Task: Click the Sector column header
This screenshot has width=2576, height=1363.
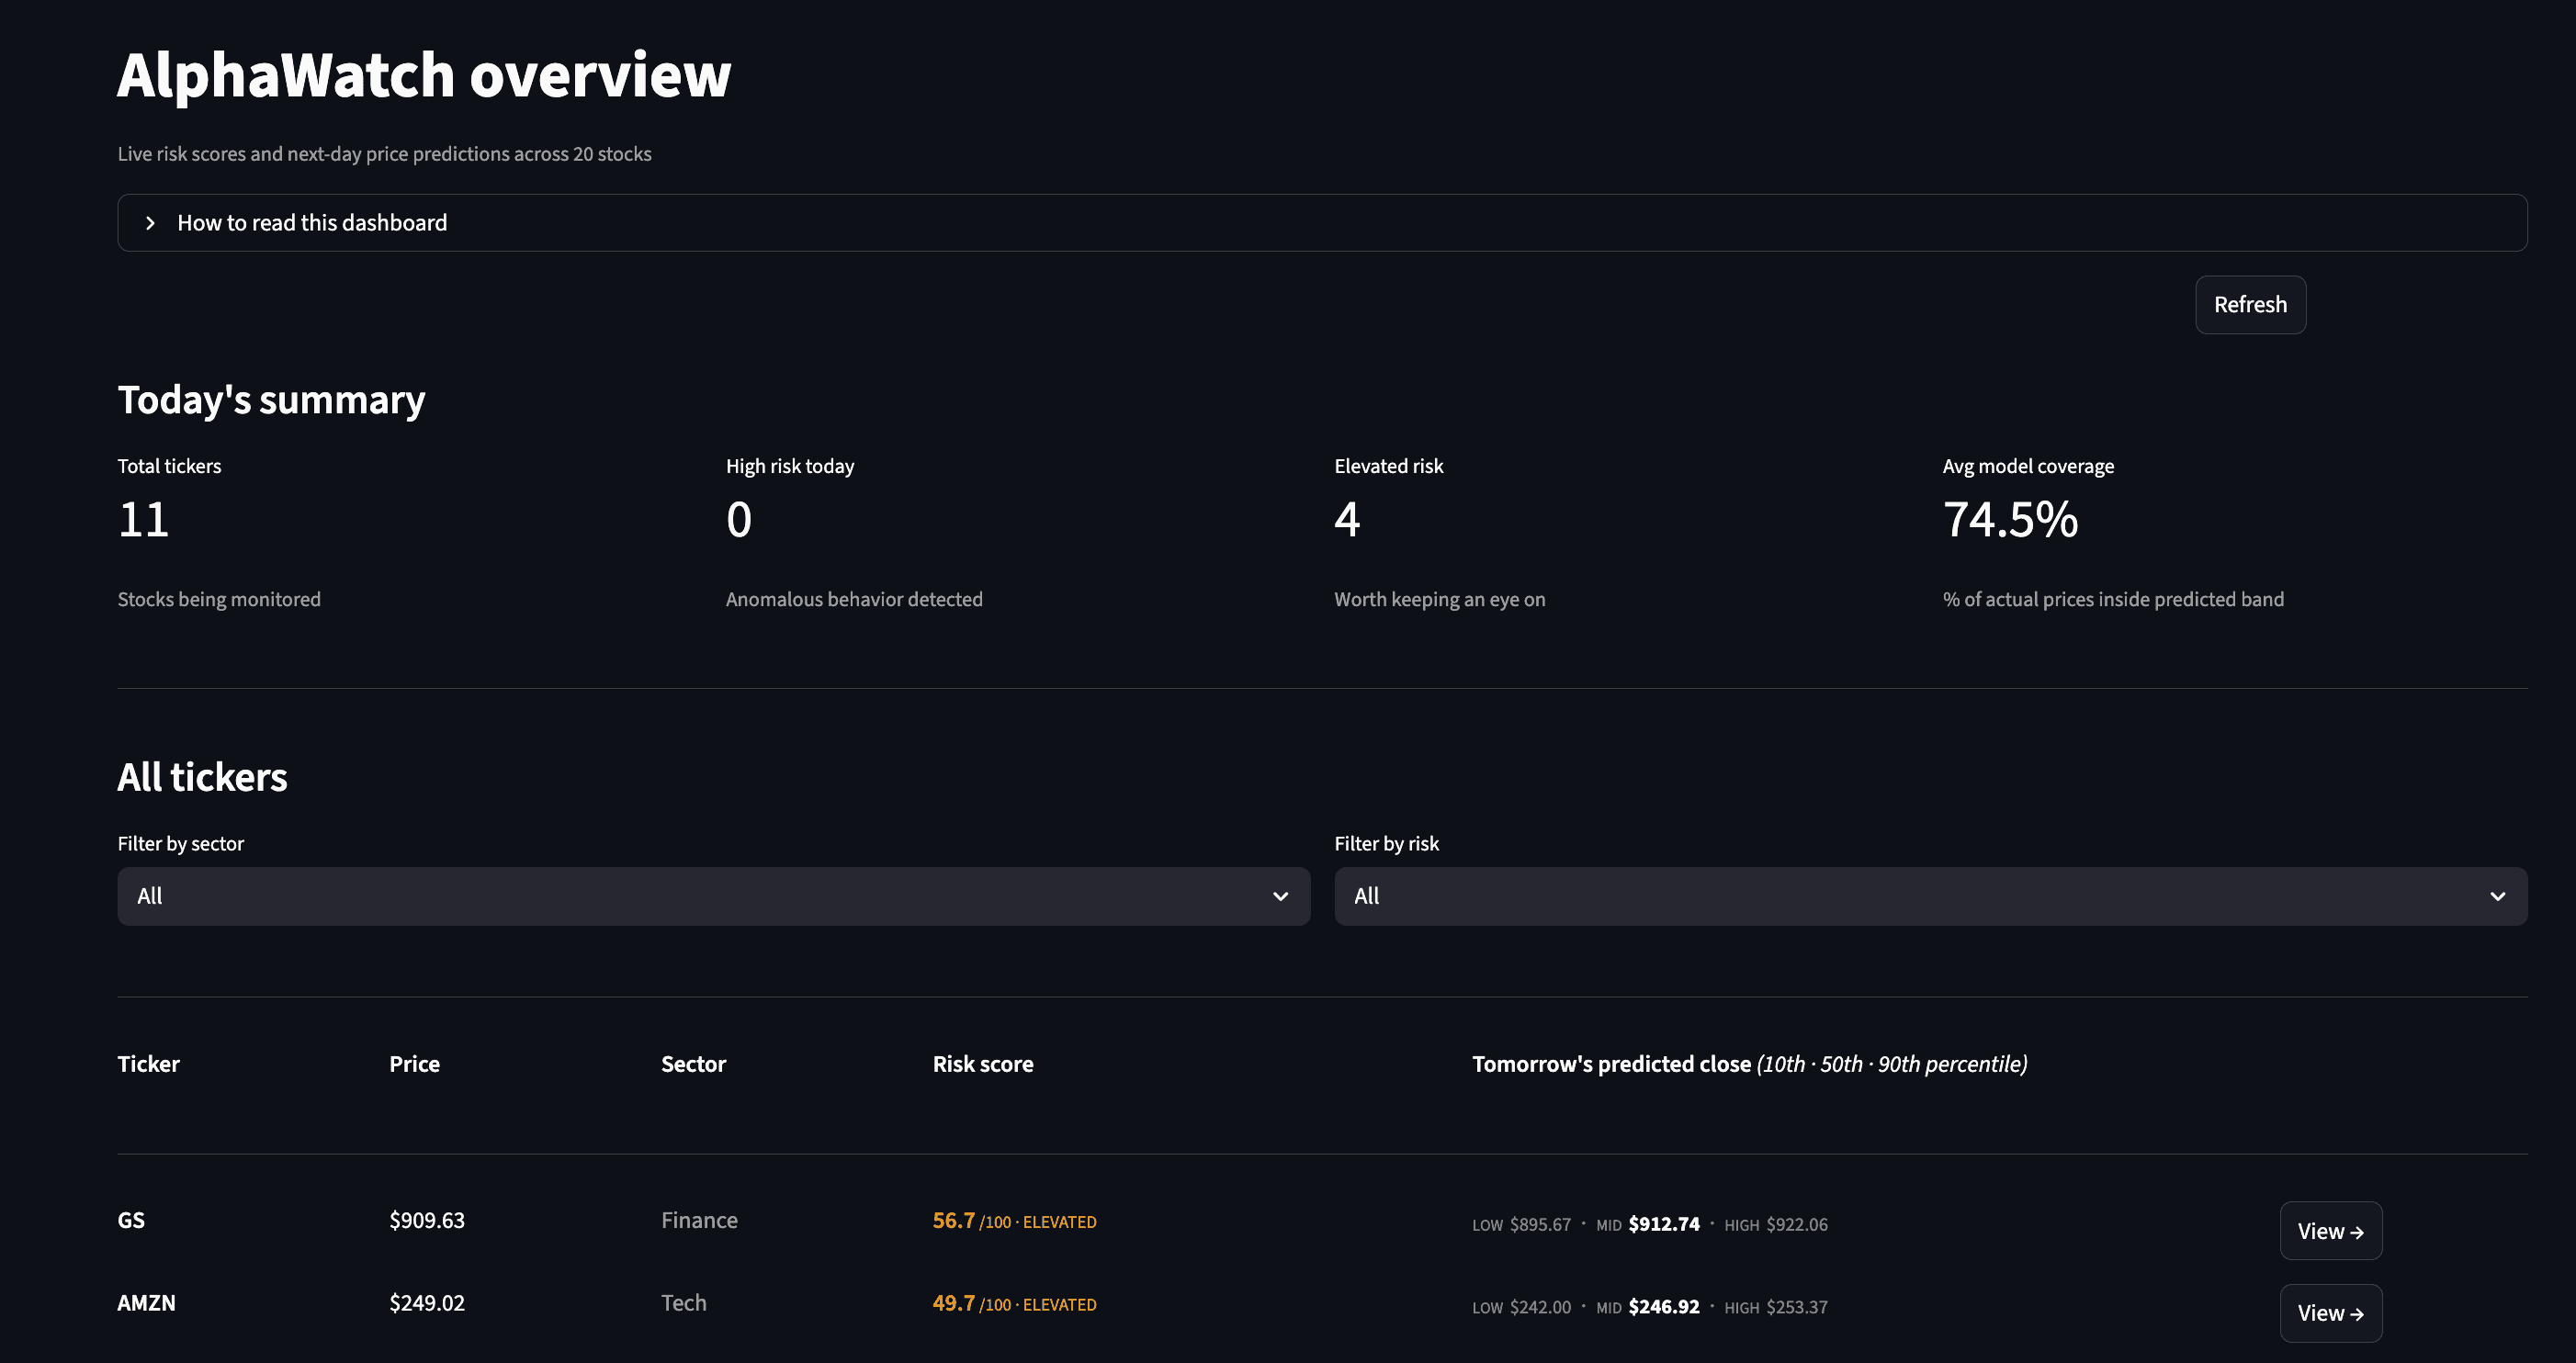Action: pyautogui.click(x=693, y=1064)
